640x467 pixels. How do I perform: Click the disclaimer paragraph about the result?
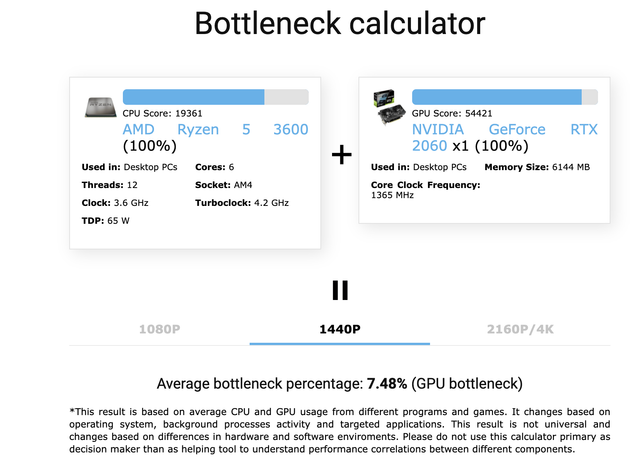pyautogui.click(x=340, y=430)
